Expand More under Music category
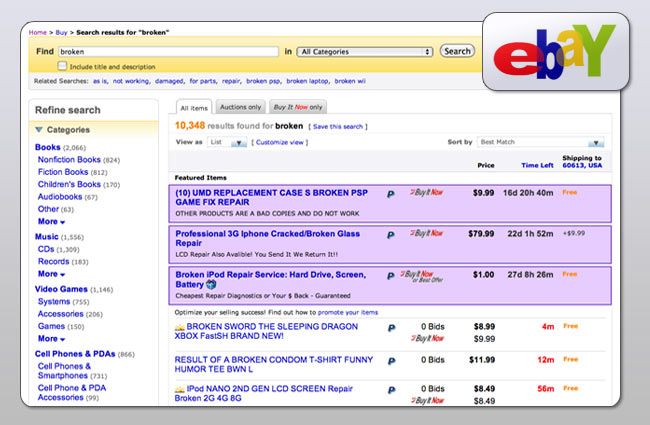Viewport: 650px width, 425px height. tap(51, 274)
